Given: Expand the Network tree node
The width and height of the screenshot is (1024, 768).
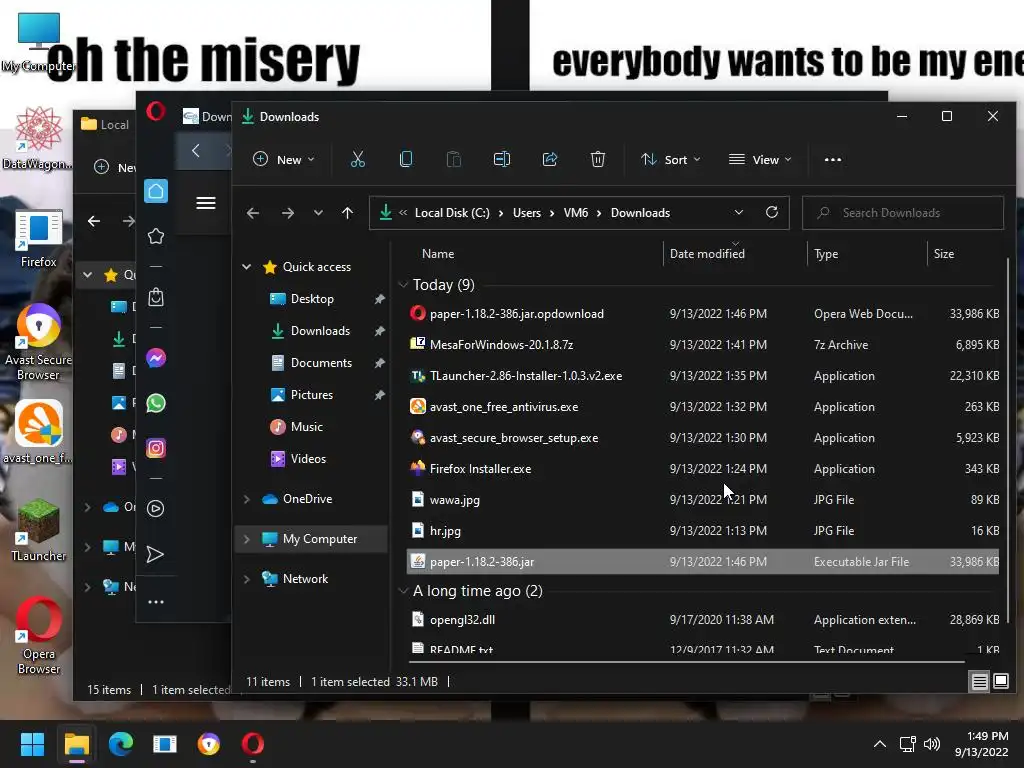Looking at the screenshot, I should click(247, 579).
